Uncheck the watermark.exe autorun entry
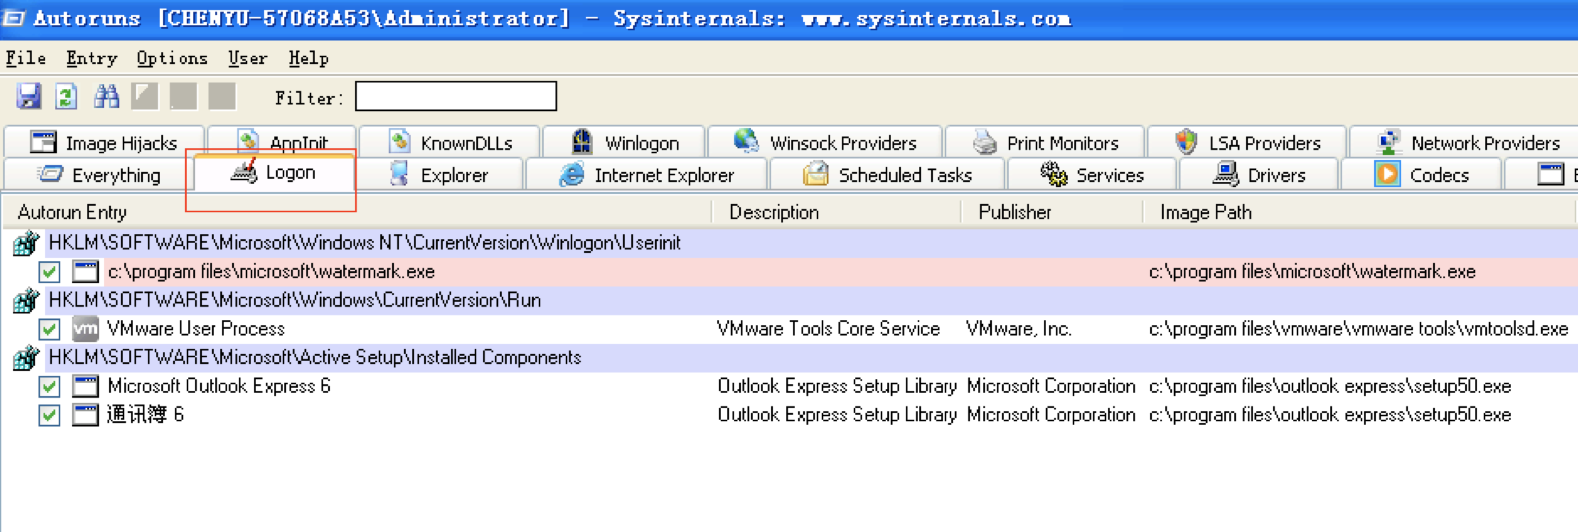Screen dimensions: 1578x532 coord(49,272)
